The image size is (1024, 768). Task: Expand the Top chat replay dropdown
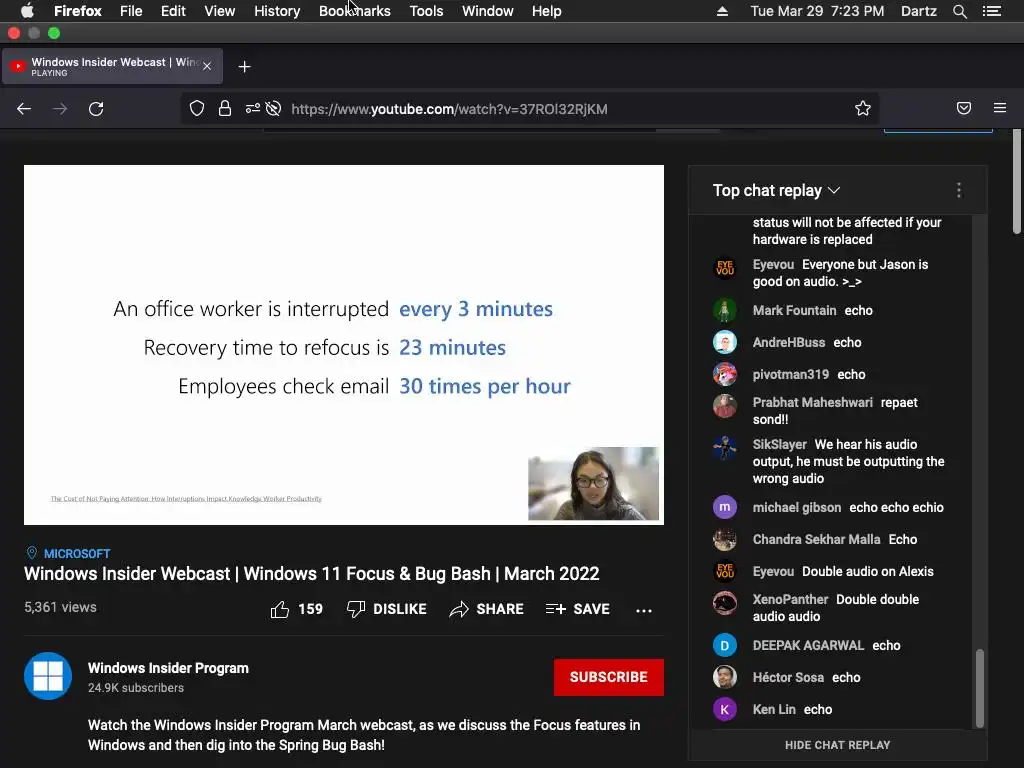click(x=776, y=191)
